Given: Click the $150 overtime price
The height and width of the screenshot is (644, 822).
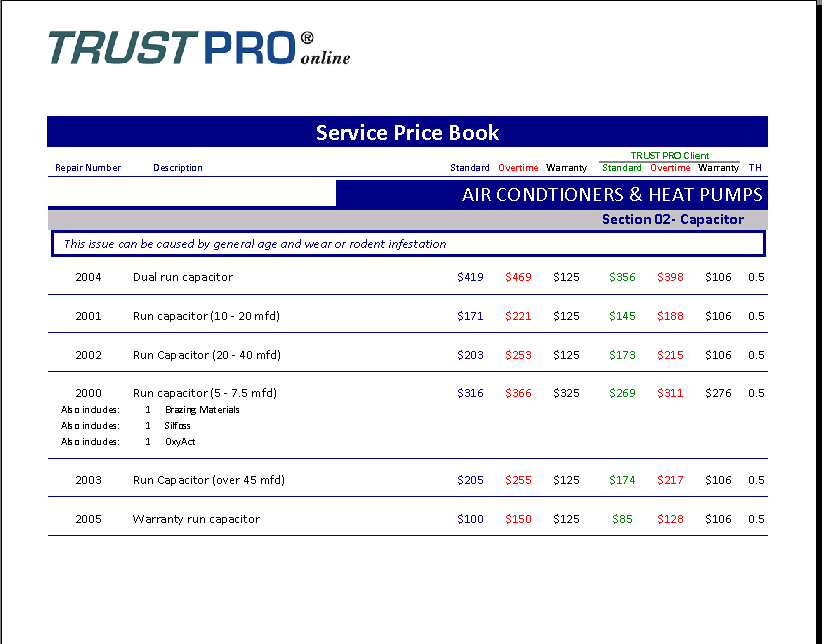Looking at the screenshot, I should coord(518,519).
